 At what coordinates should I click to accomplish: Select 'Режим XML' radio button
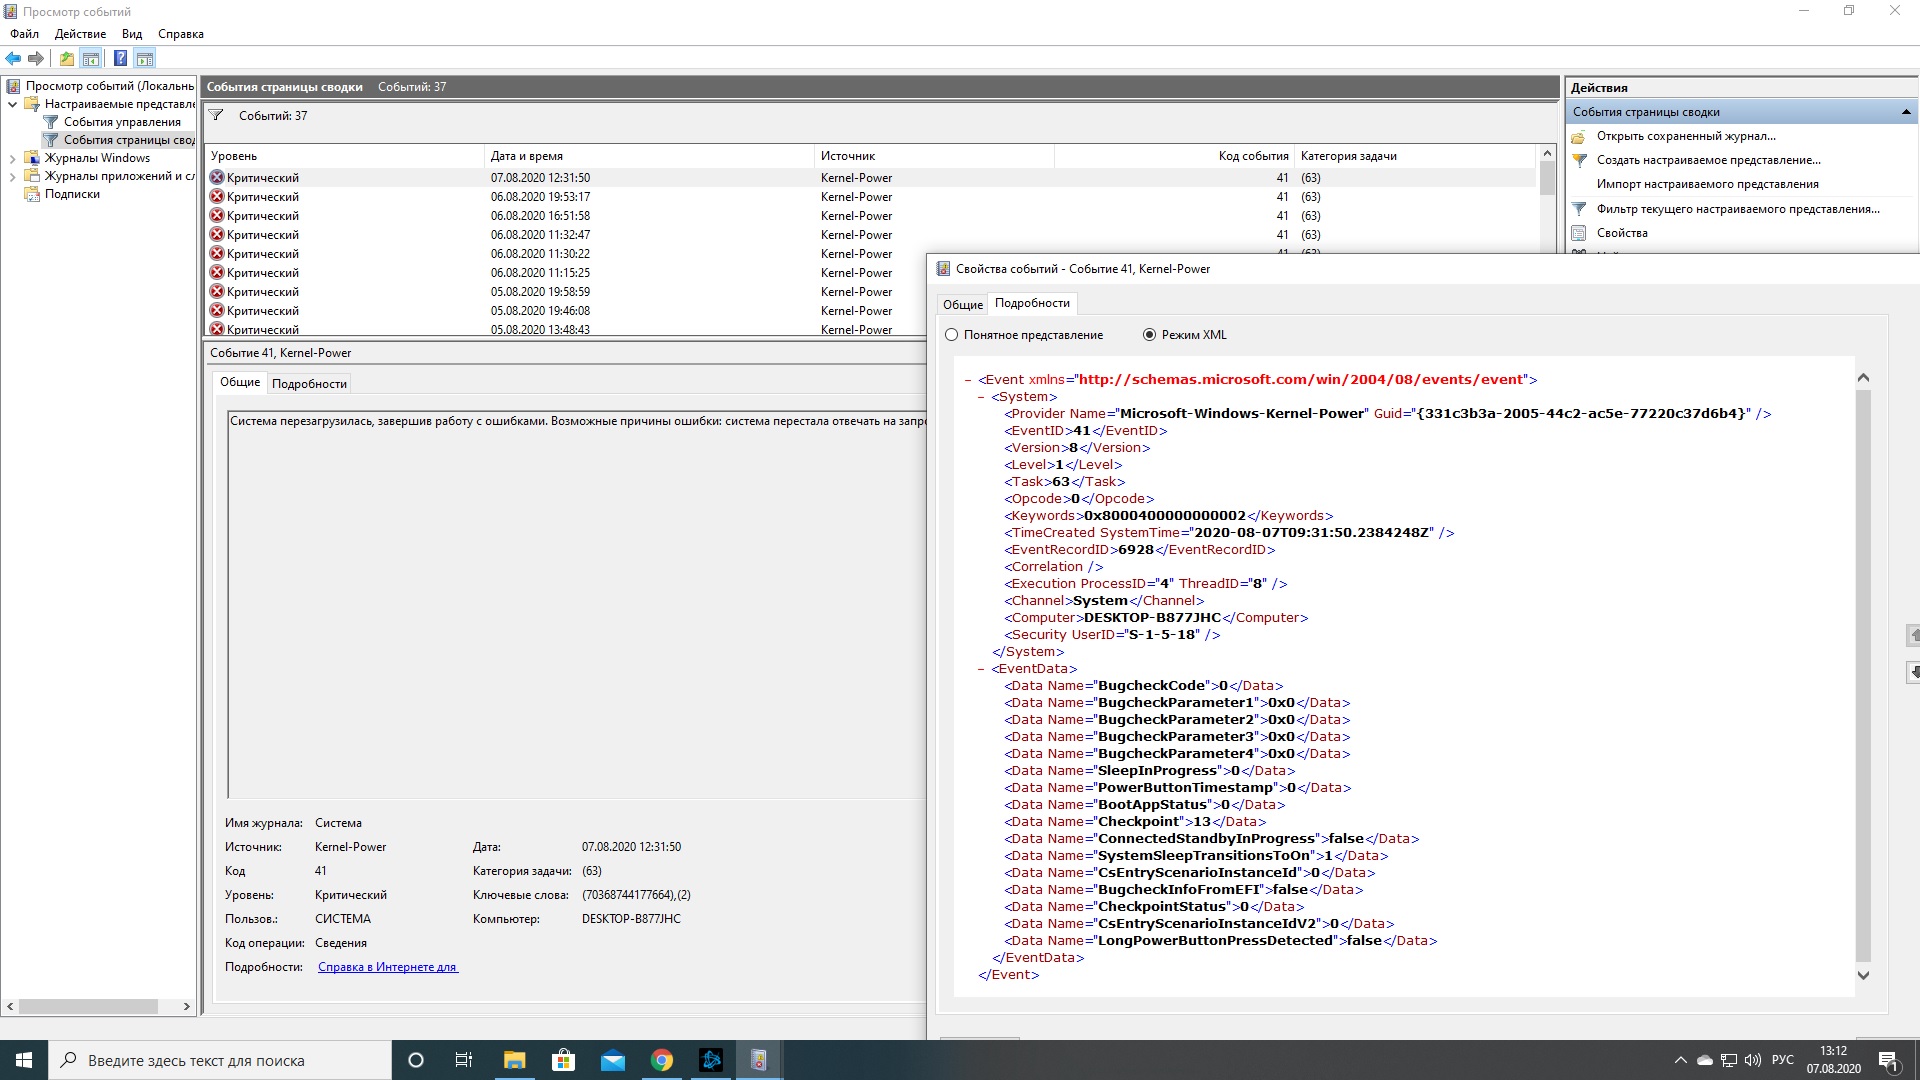pyautogui.click(x=1149, y=335)
